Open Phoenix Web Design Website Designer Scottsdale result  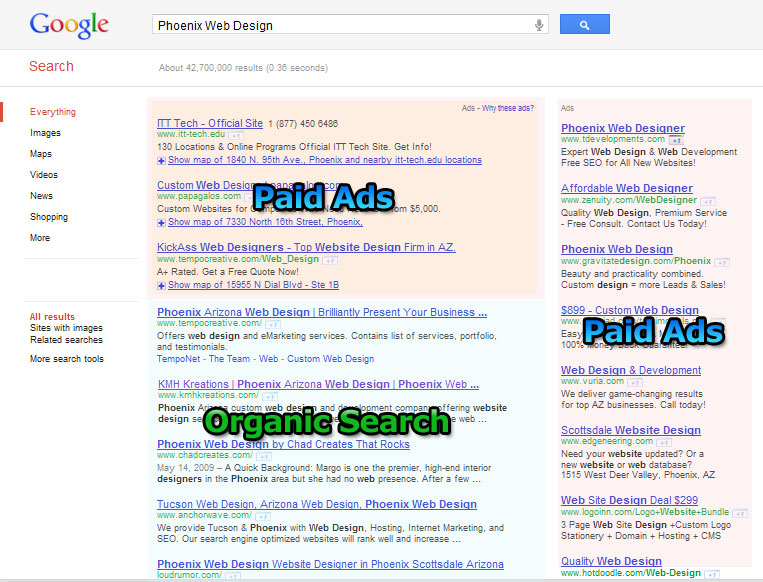(x=330, y=564)
